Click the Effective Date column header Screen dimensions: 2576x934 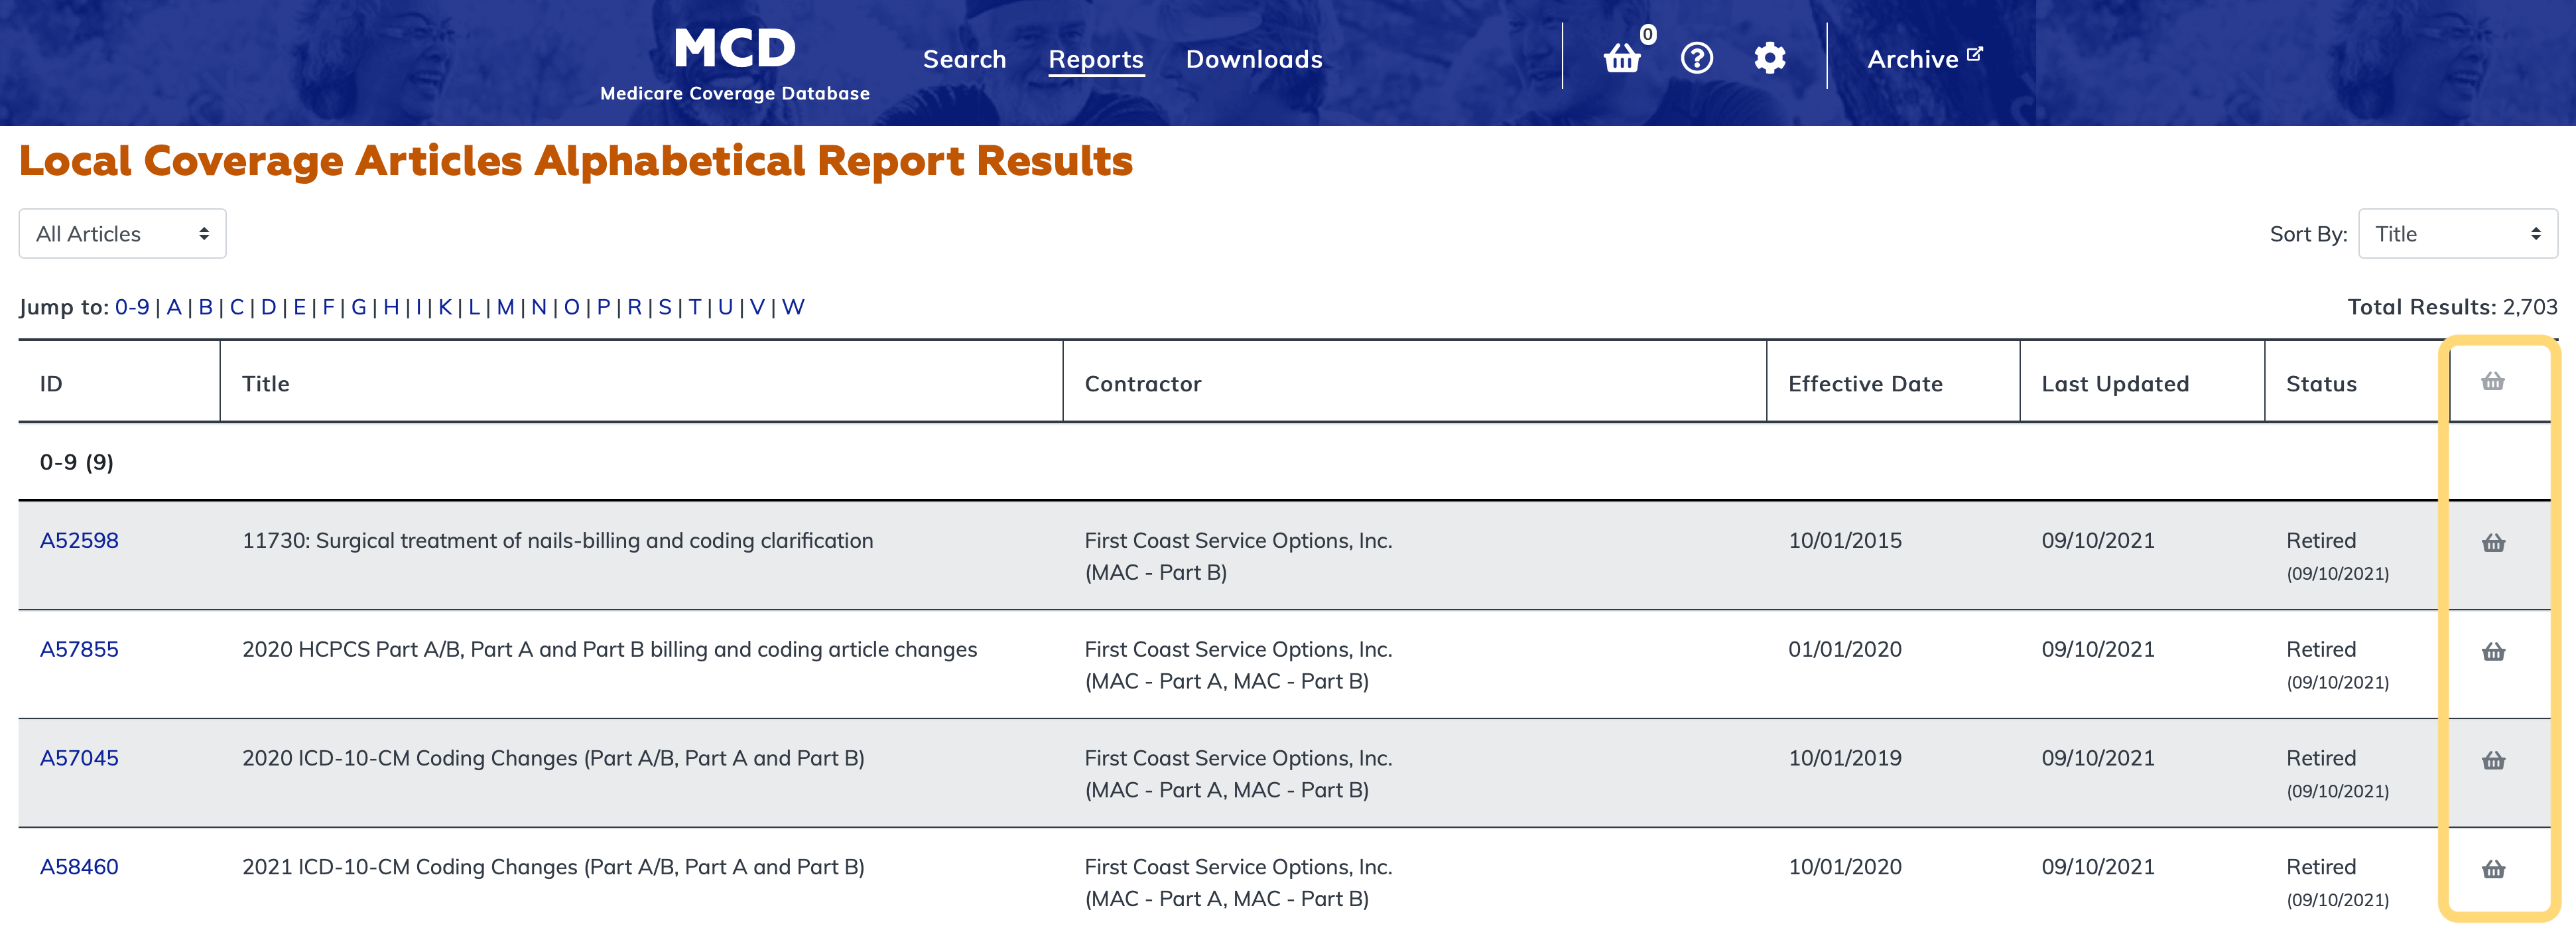(x=1864, y=384)
